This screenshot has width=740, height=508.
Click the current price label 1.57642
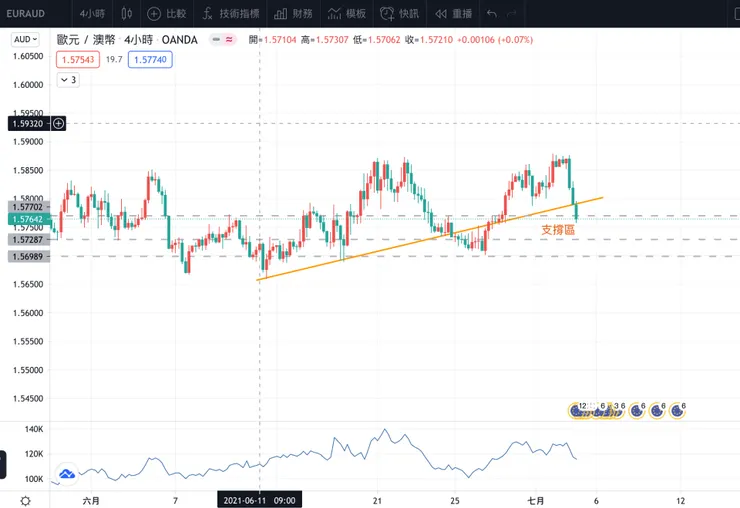(x=28, y=219)
